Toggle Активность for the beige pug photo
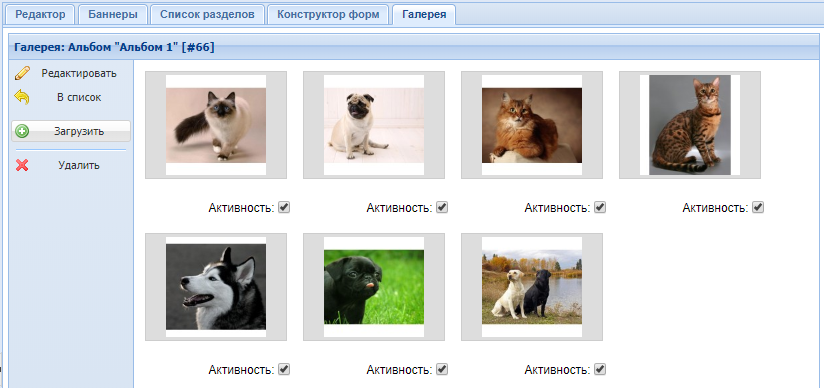824x388 pixels. pos(442,207)
